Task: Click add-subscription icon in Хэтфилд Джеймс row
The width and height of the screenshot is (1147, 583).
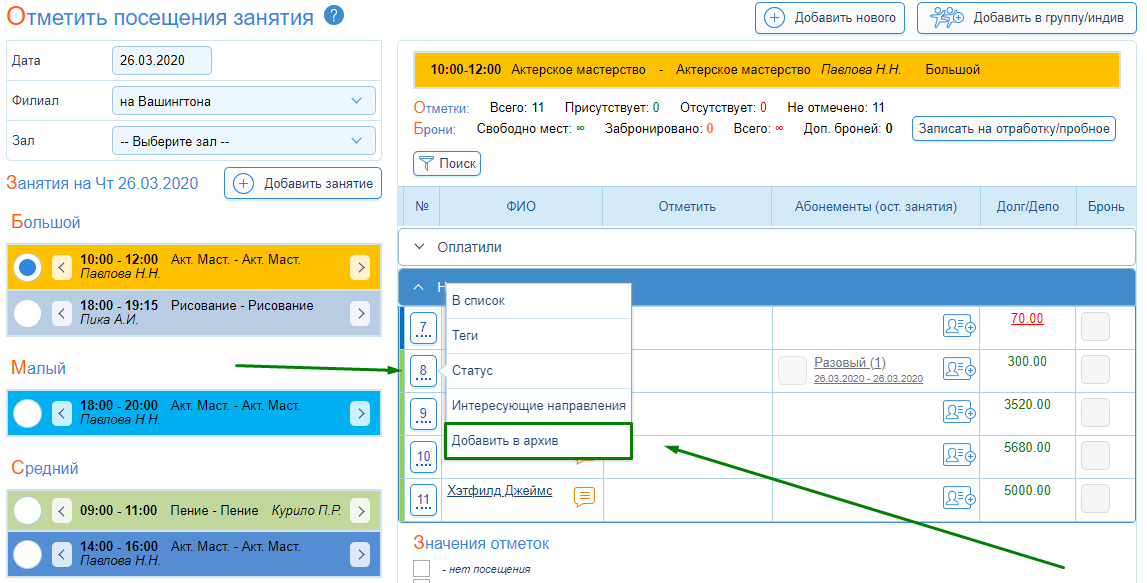Action: tap(959, 496)
